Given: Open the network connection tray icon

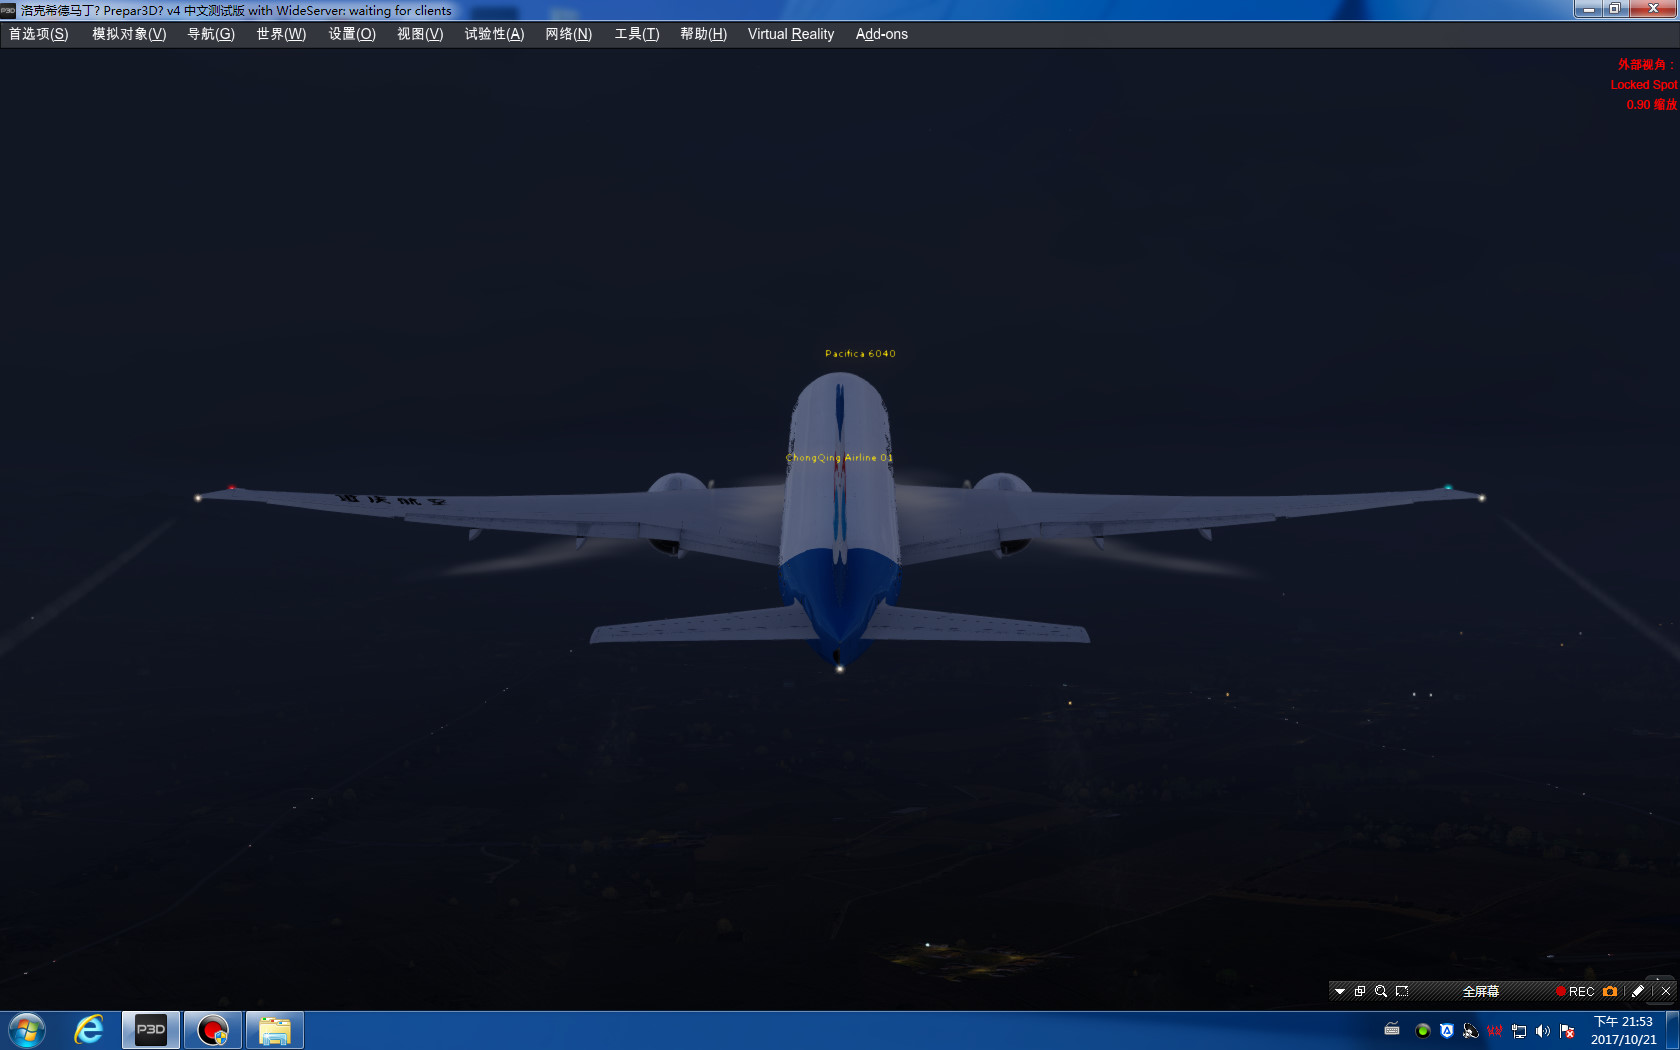Looking at the screenshot, I should click(x=1519, y=1031).
